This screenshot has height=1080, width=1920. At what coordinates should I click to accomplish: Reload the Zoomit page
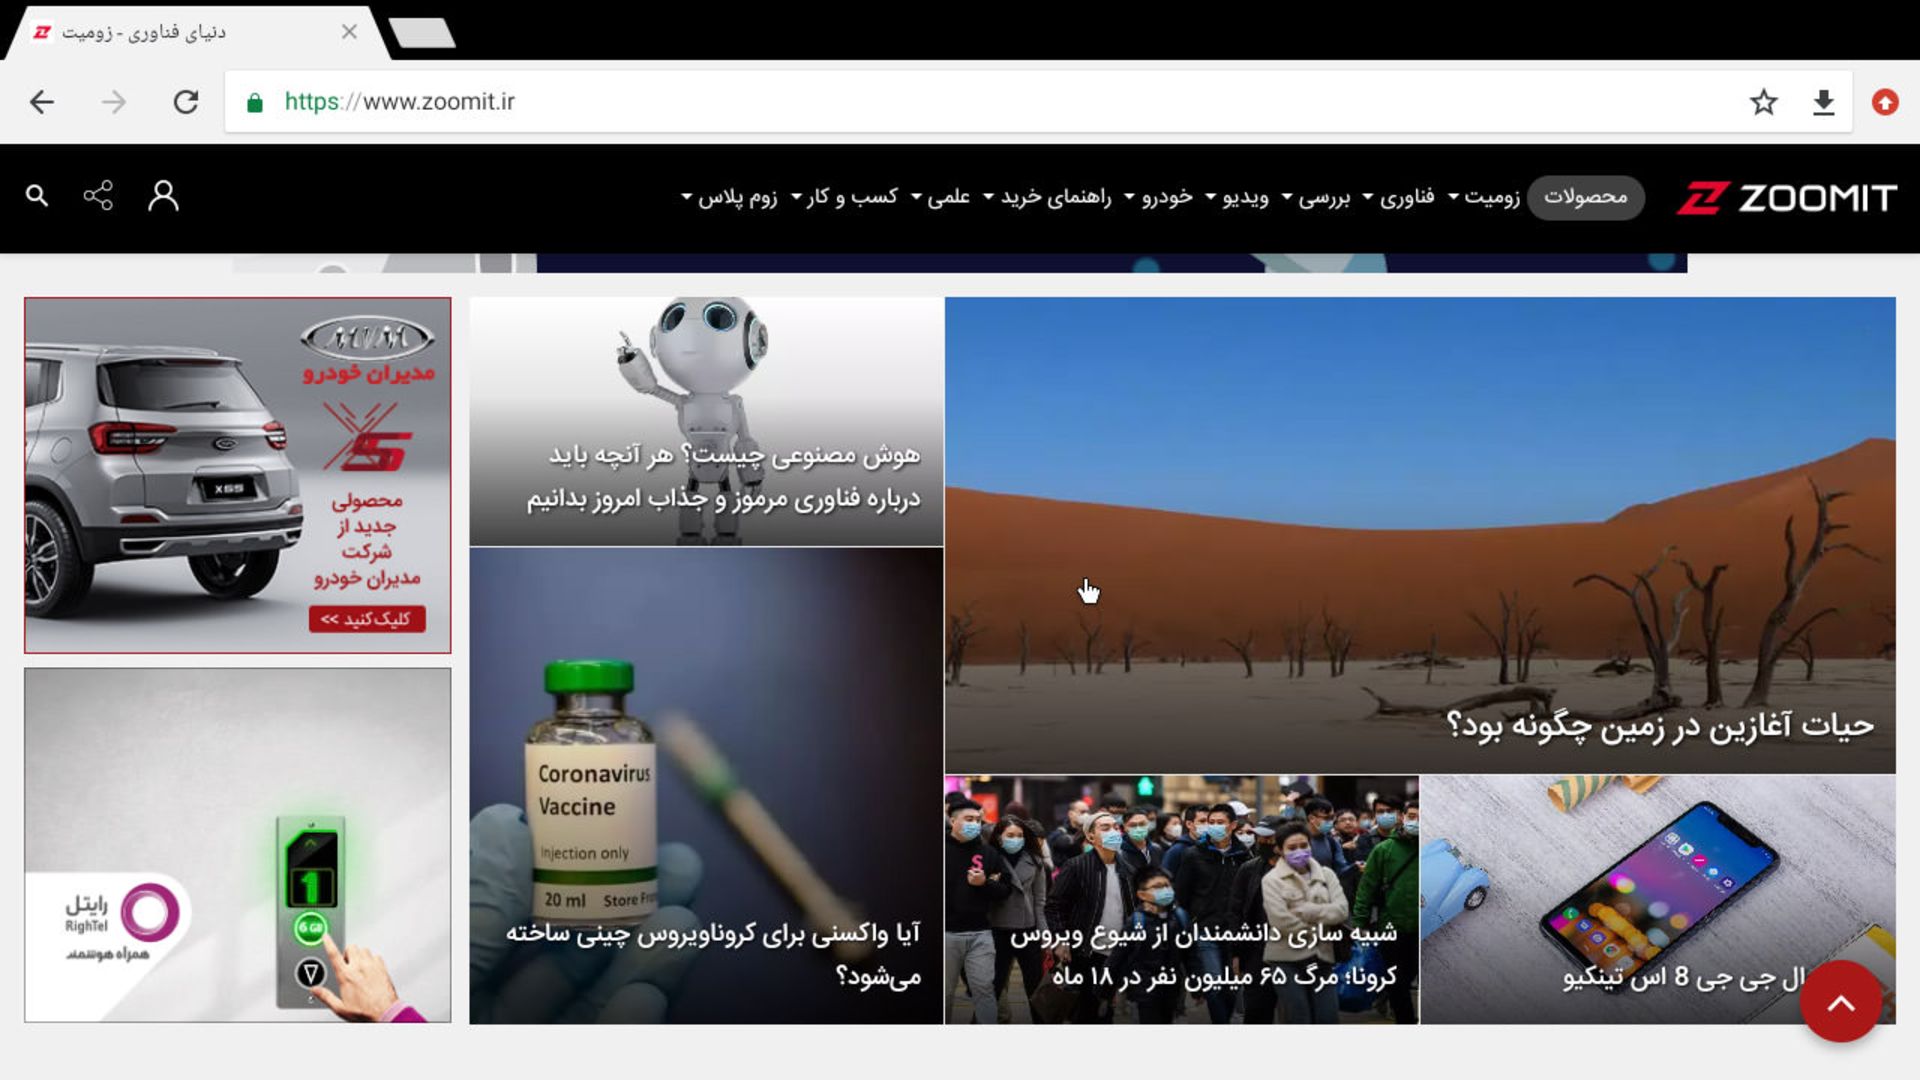pos(187,101)
